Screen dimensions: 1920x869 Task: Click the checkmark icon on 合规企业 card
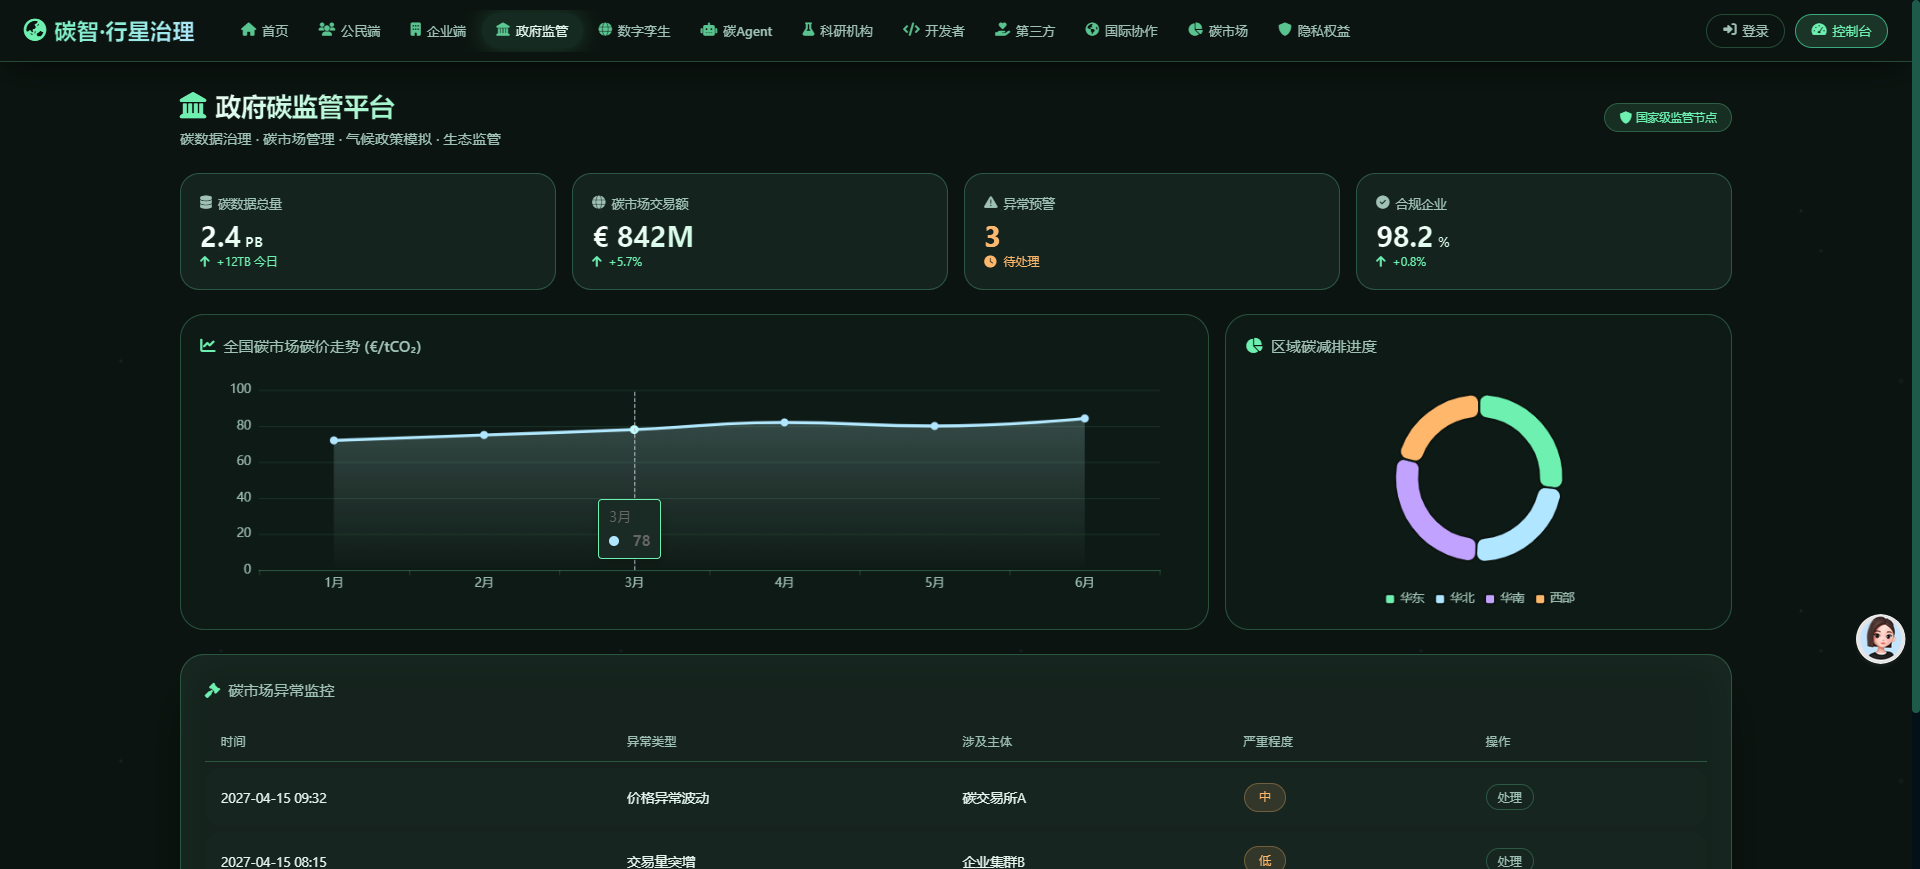point(1383,202)
